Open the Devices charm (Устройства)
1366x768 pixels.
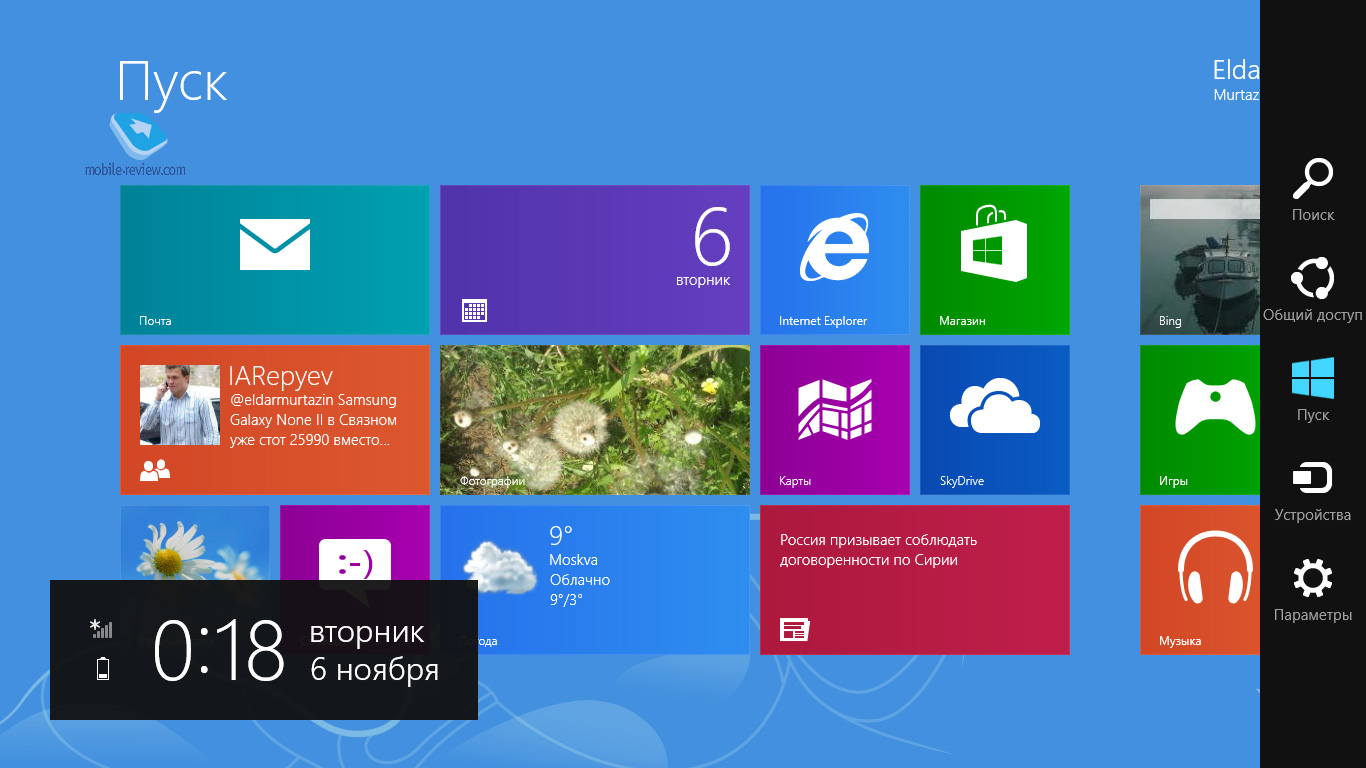pos(1313,490)
